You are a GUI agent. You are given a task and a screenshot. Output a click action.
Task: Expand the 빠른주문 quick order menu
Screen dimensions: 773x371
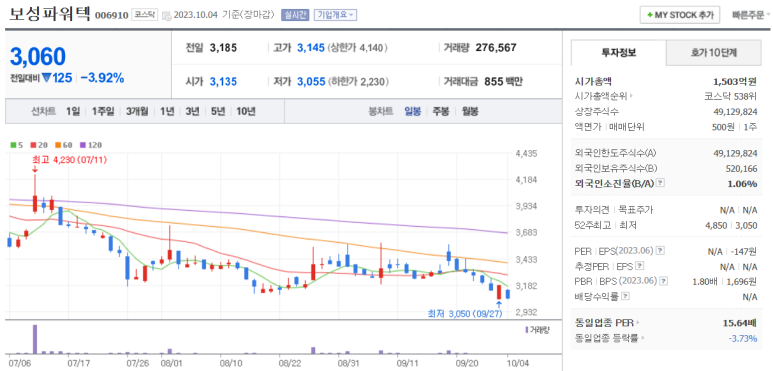click(751, 15)
